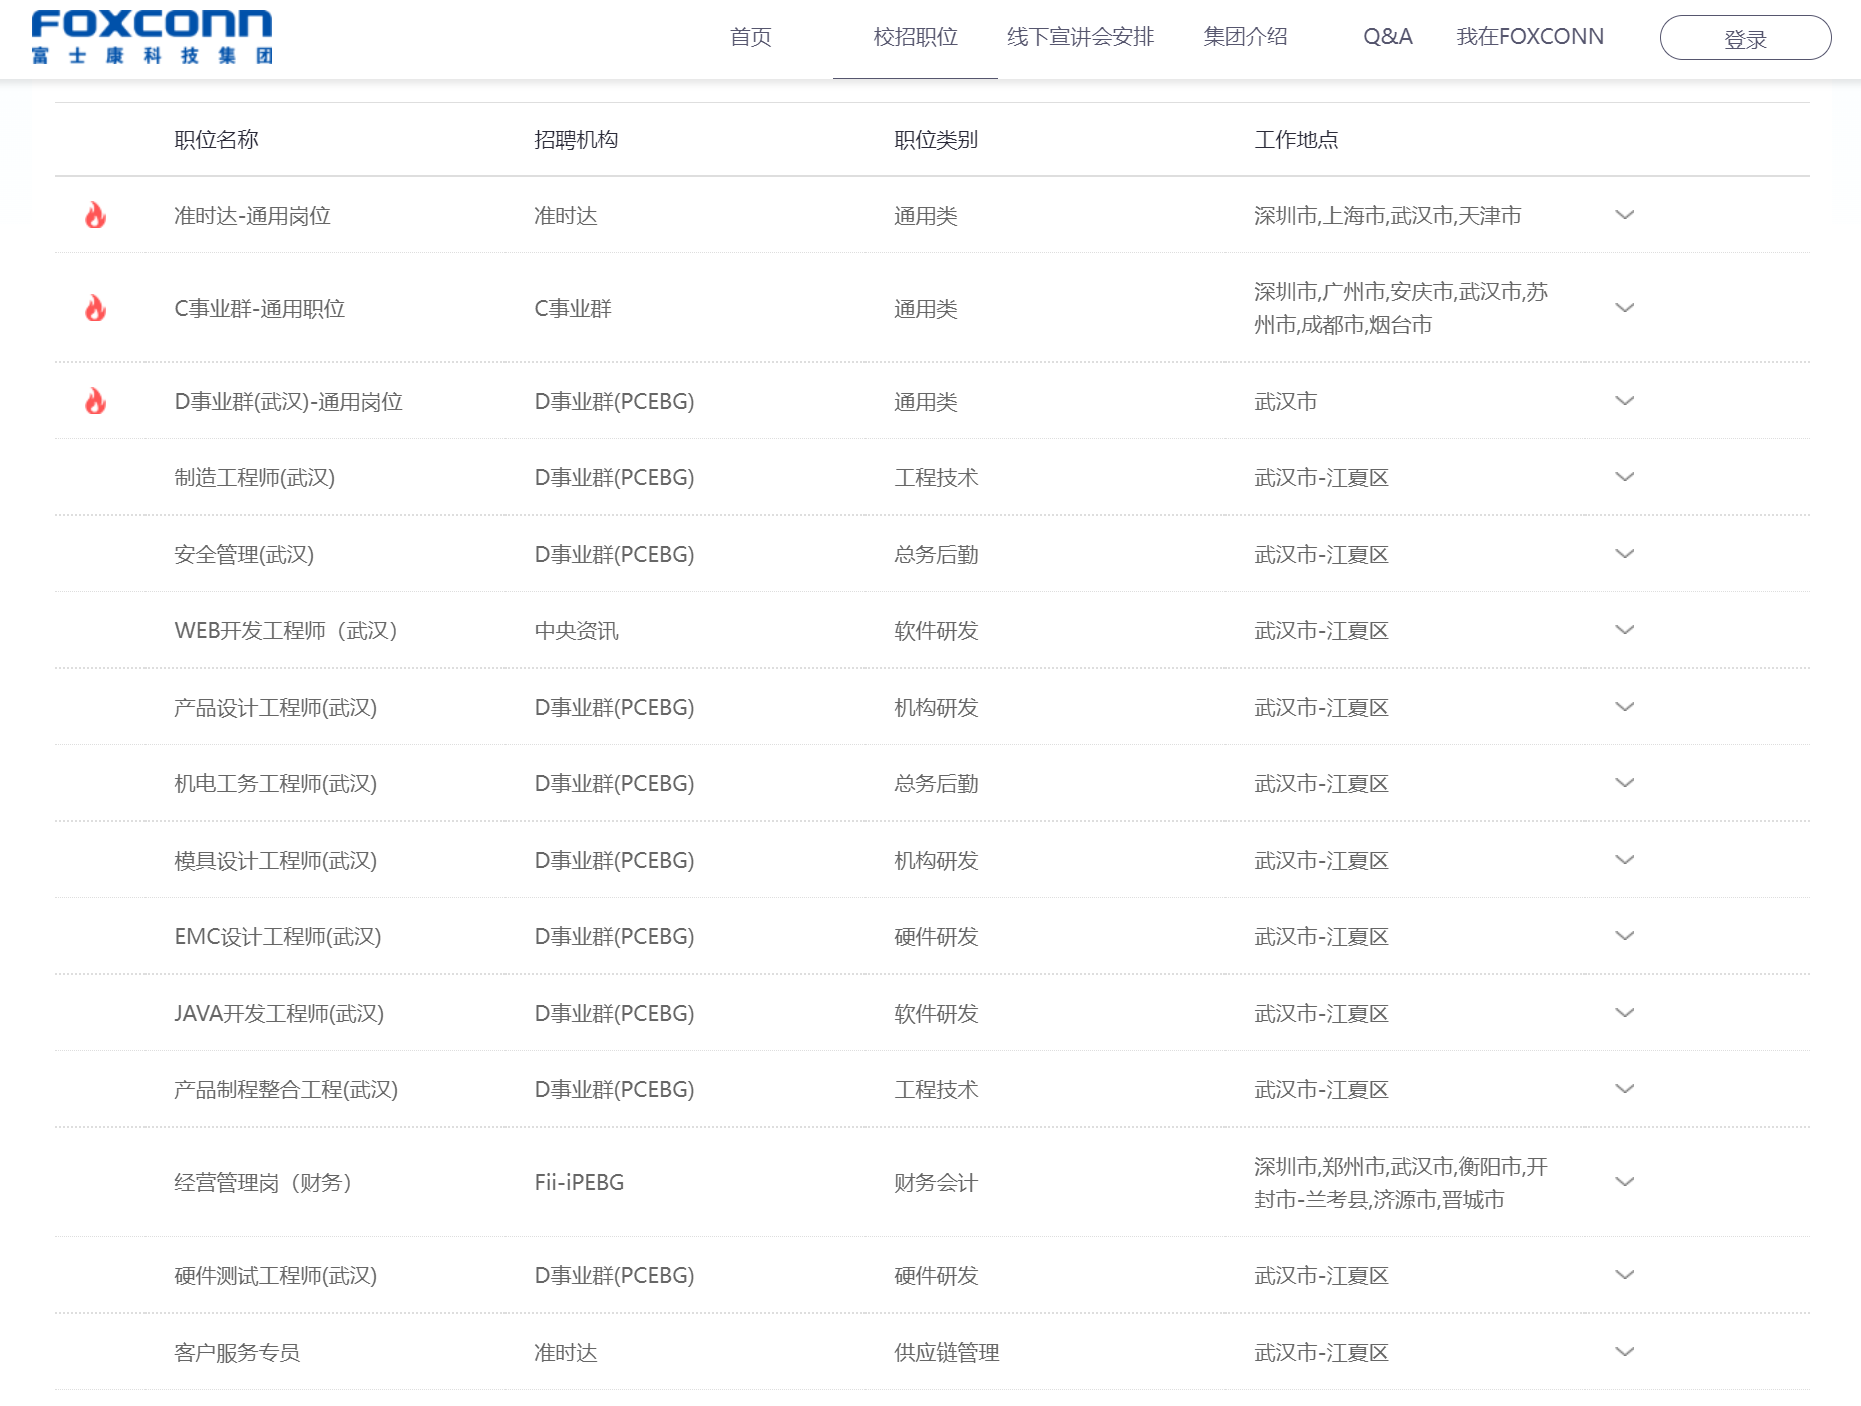Click the 招聘机构 column header
This screenshot has width=1861, height=1406.
tap(576, 140)
